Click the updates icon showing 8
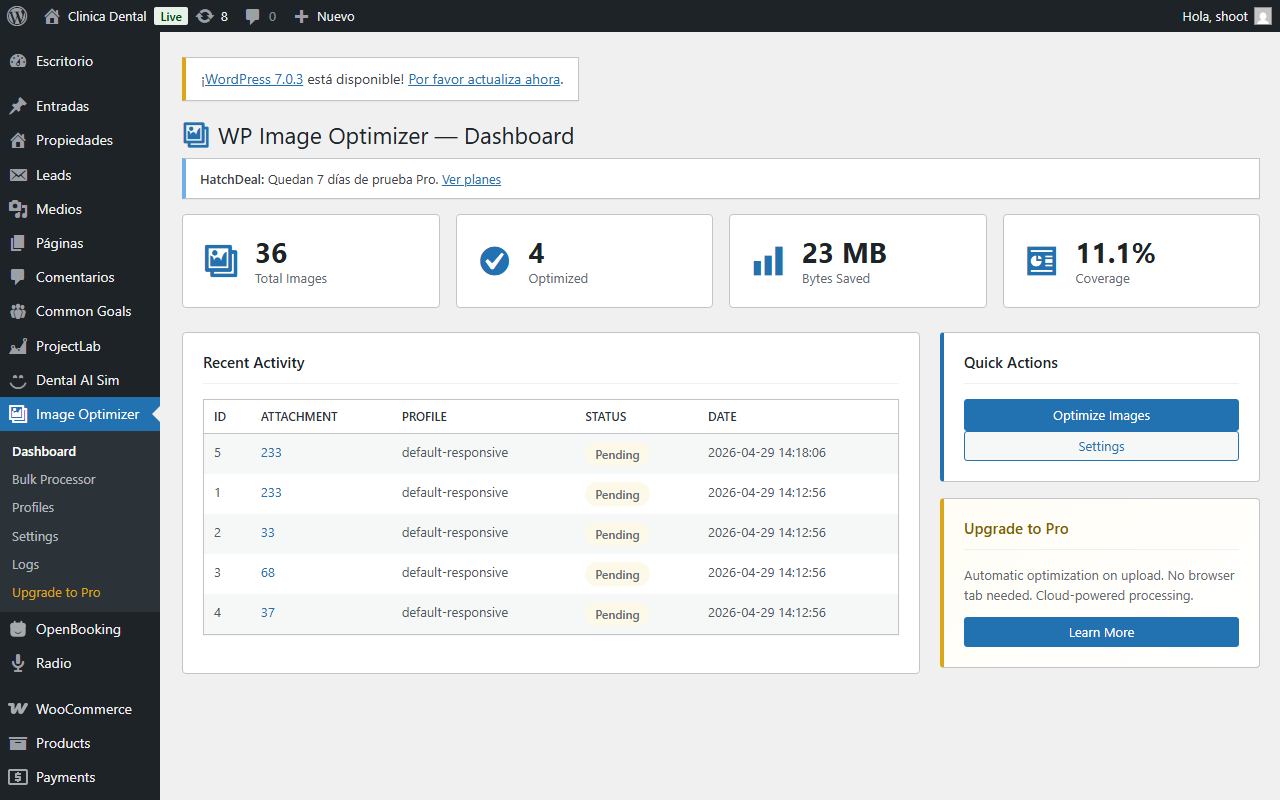The height and width of the screenshot is (800, 1280). (205, 16)
